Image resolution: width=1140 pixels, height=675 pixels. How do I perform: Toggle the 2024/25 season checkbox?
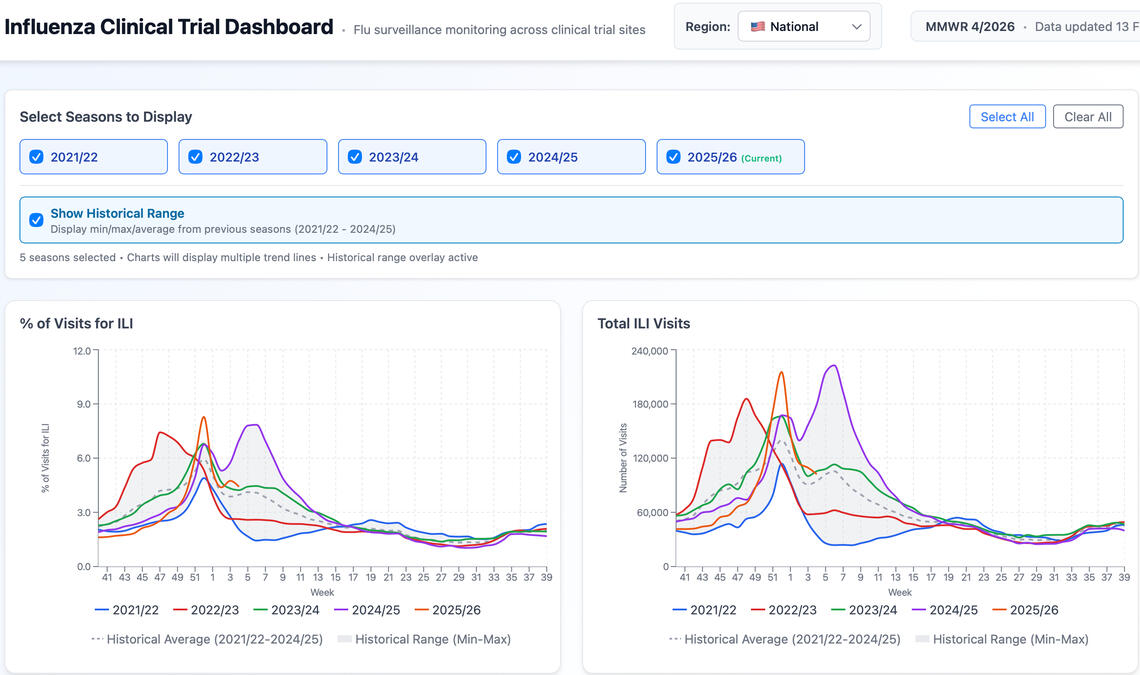[513, 157]
